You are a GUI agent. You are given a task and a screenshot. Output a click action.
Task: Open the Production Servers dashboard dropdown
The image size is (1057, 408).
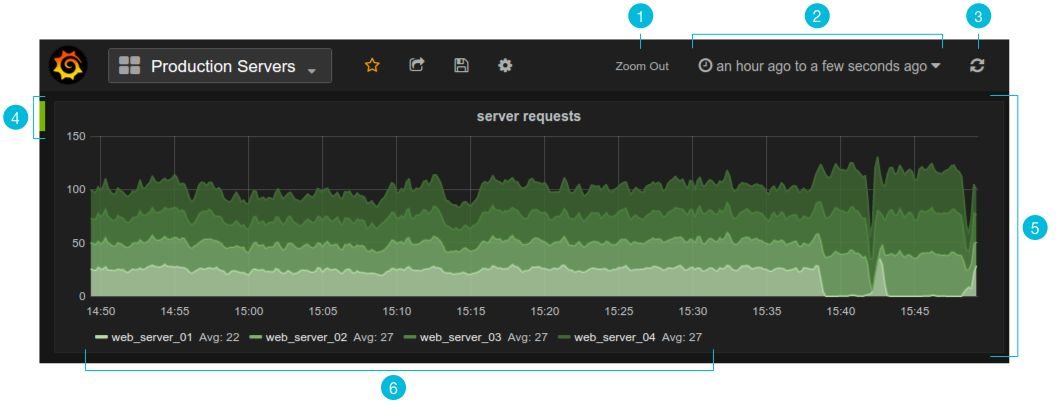pyautogui.click(x=220, y=65)
